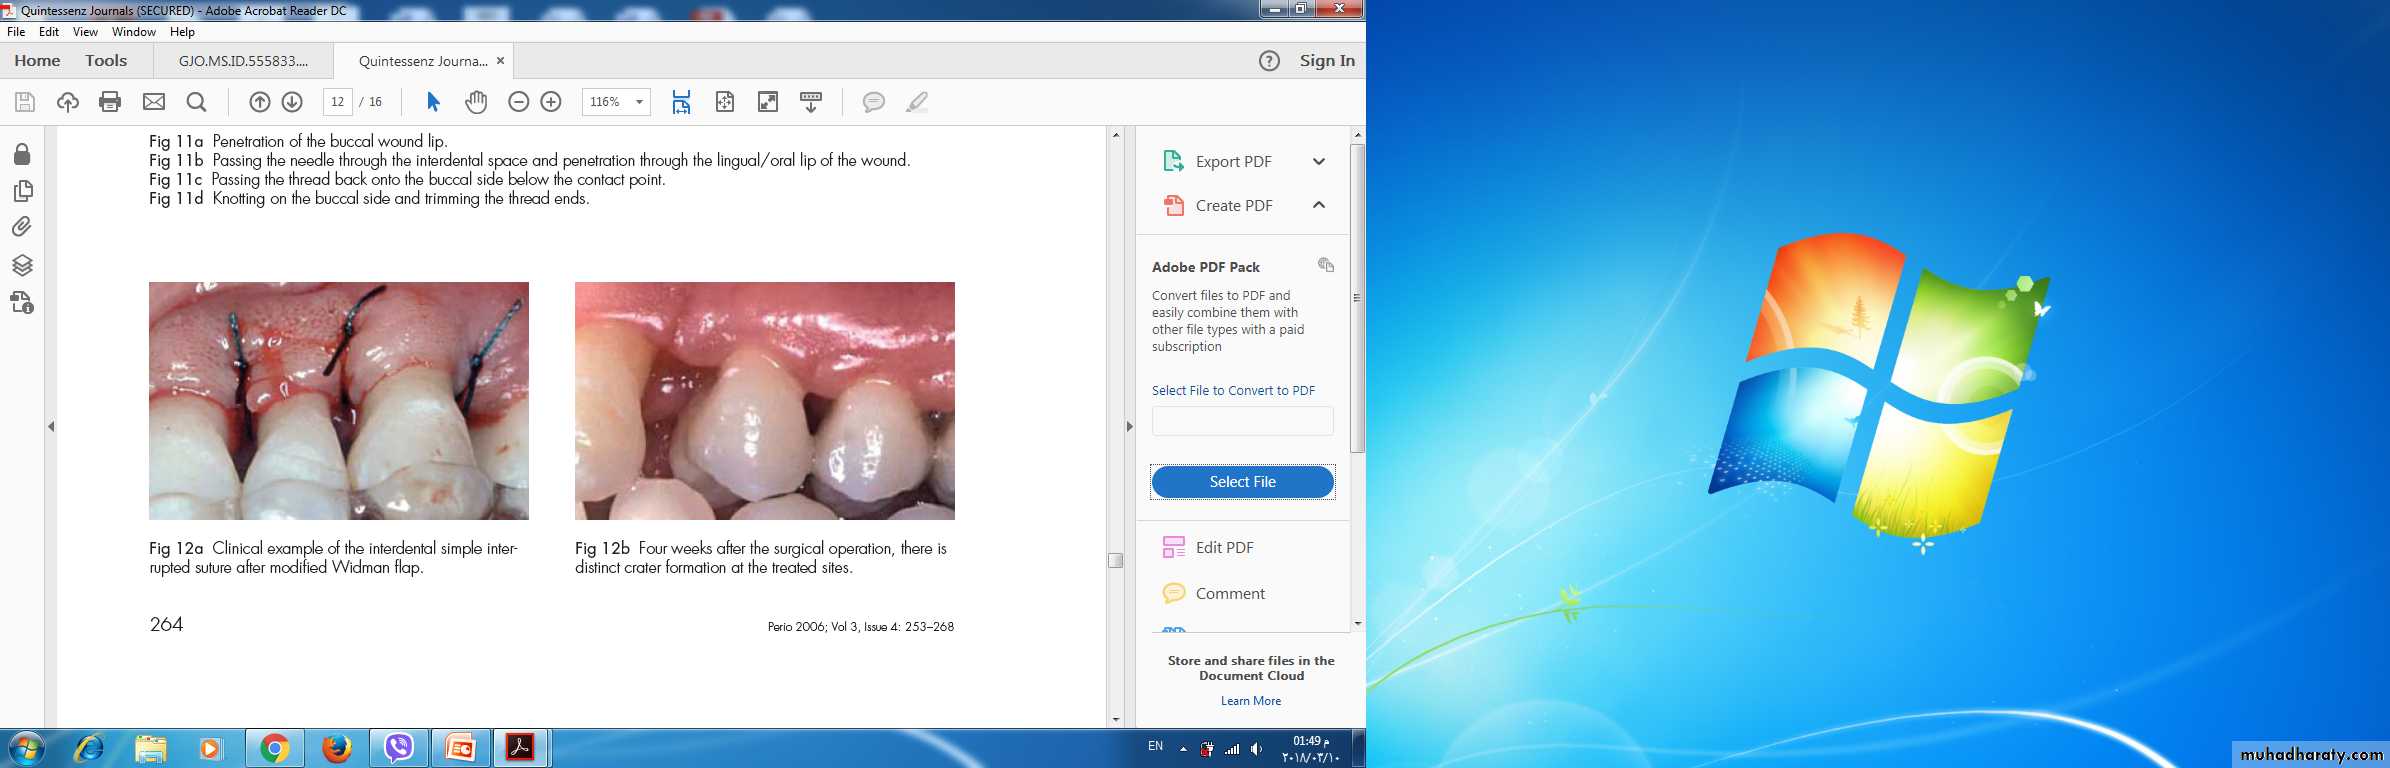This screenshot has width=2390, height=768.
Task: Click the Learn More link
Action: [x=1250, y=701]
